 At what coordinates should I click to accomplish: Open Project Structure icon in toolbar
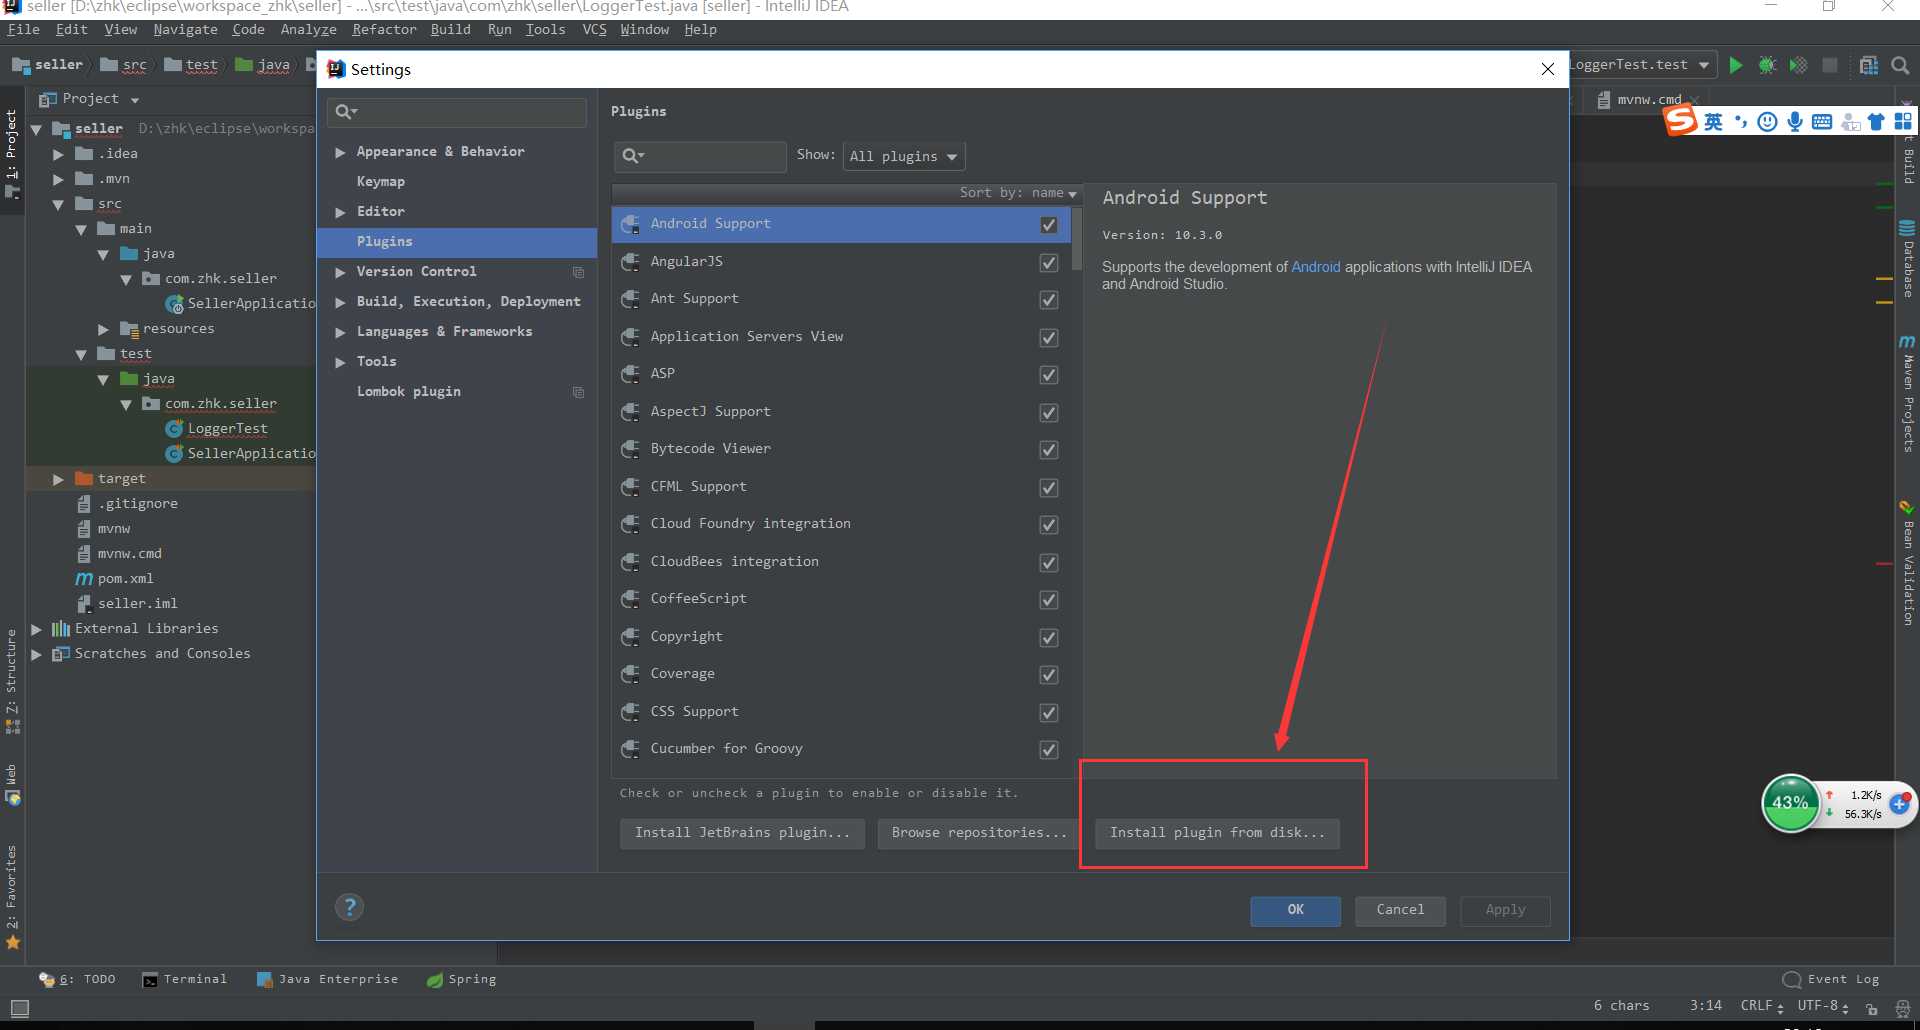[x=1868, y=65]
